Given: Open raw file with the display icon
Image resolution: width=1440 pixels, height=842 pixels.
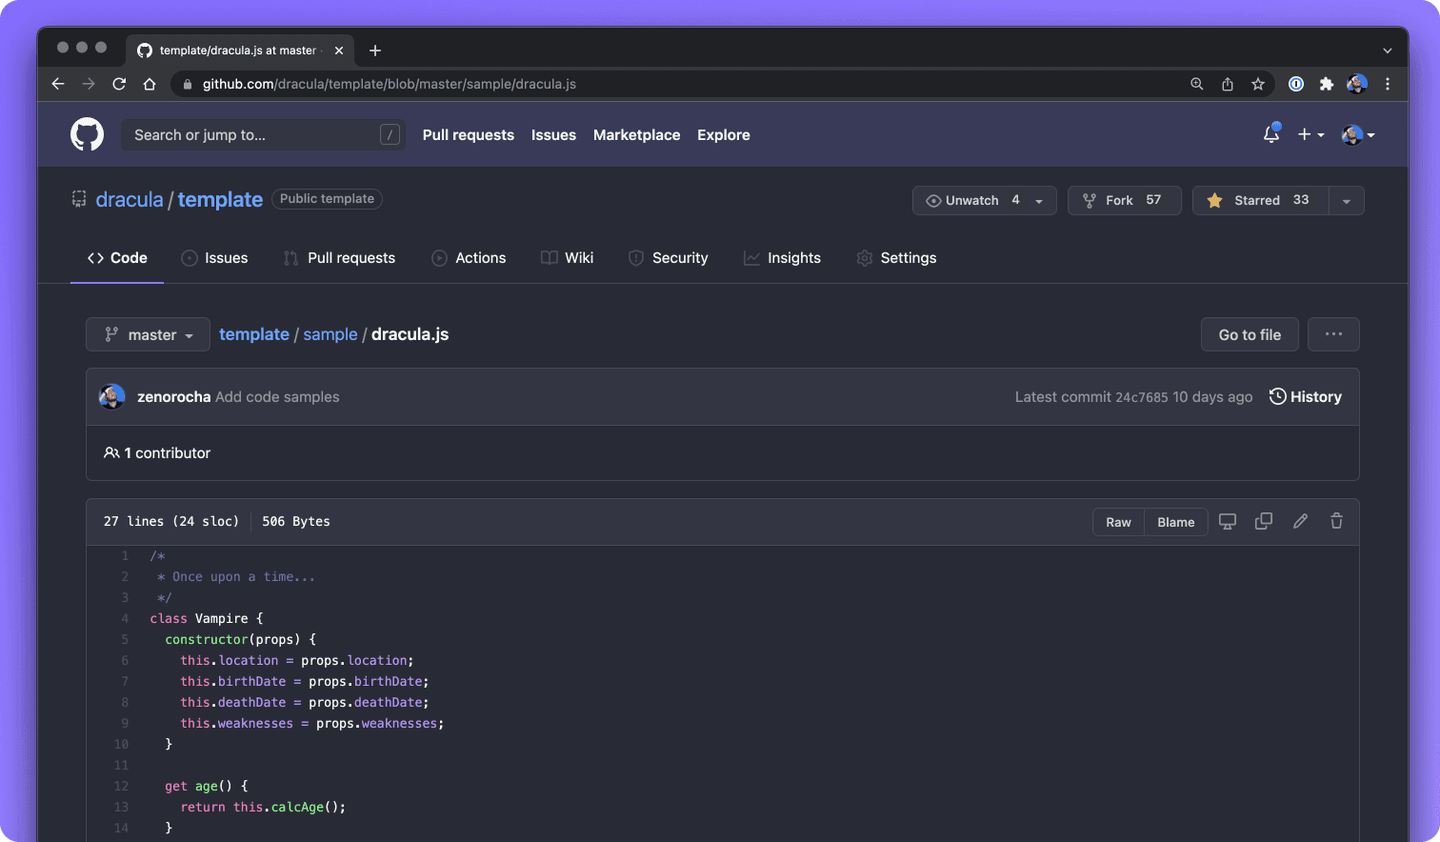Looking at the screenshot, I should (x=1227, y=521).
